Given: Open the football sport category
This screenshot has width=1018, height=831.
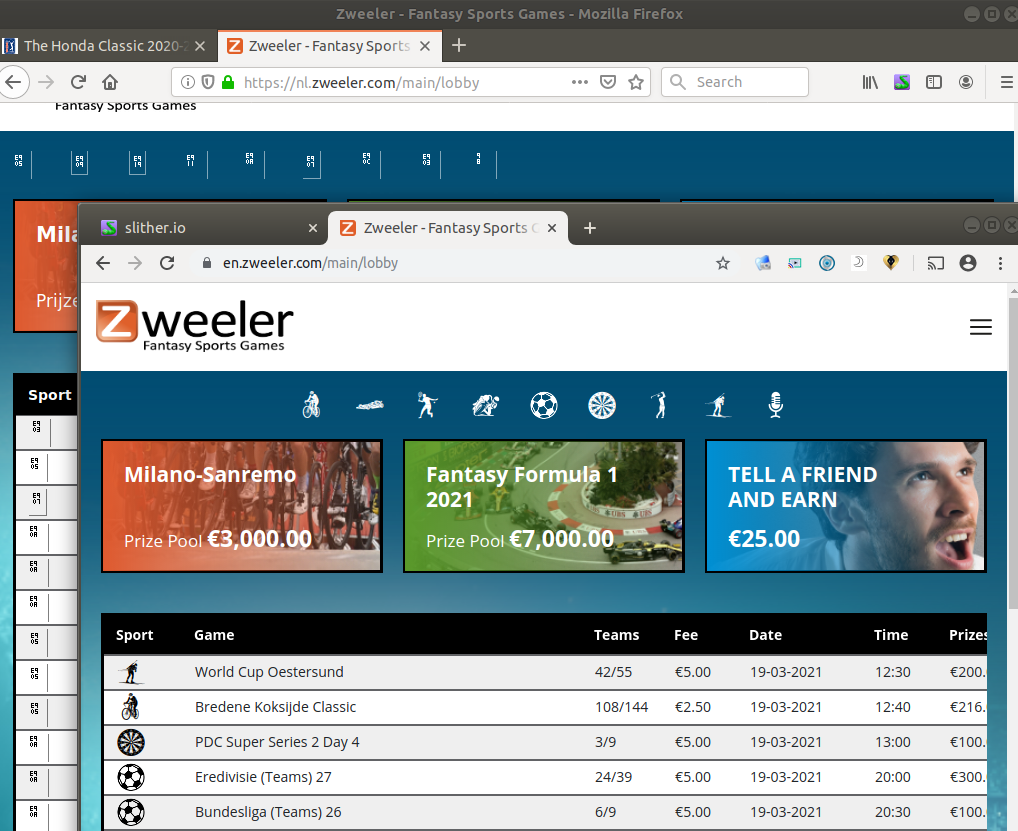Looking at the screenshot, I should pos(544,405).
